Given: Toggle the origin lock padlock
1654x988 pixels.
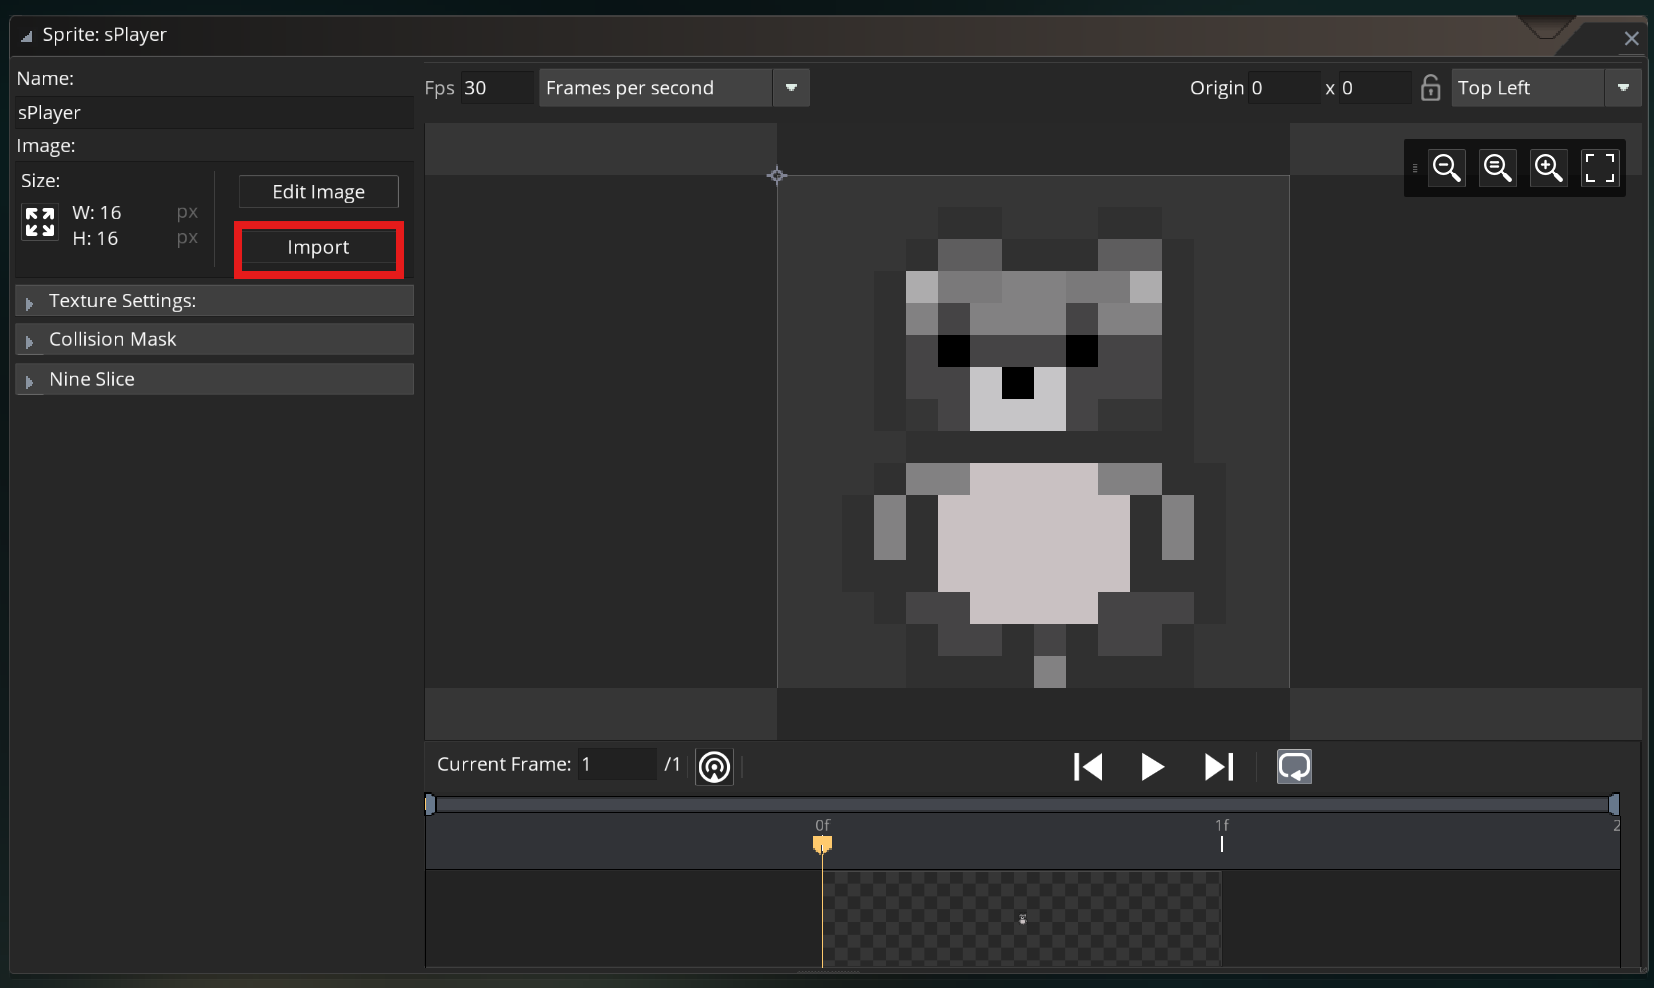Looking at the screenshot, I should coord(1431,88).
